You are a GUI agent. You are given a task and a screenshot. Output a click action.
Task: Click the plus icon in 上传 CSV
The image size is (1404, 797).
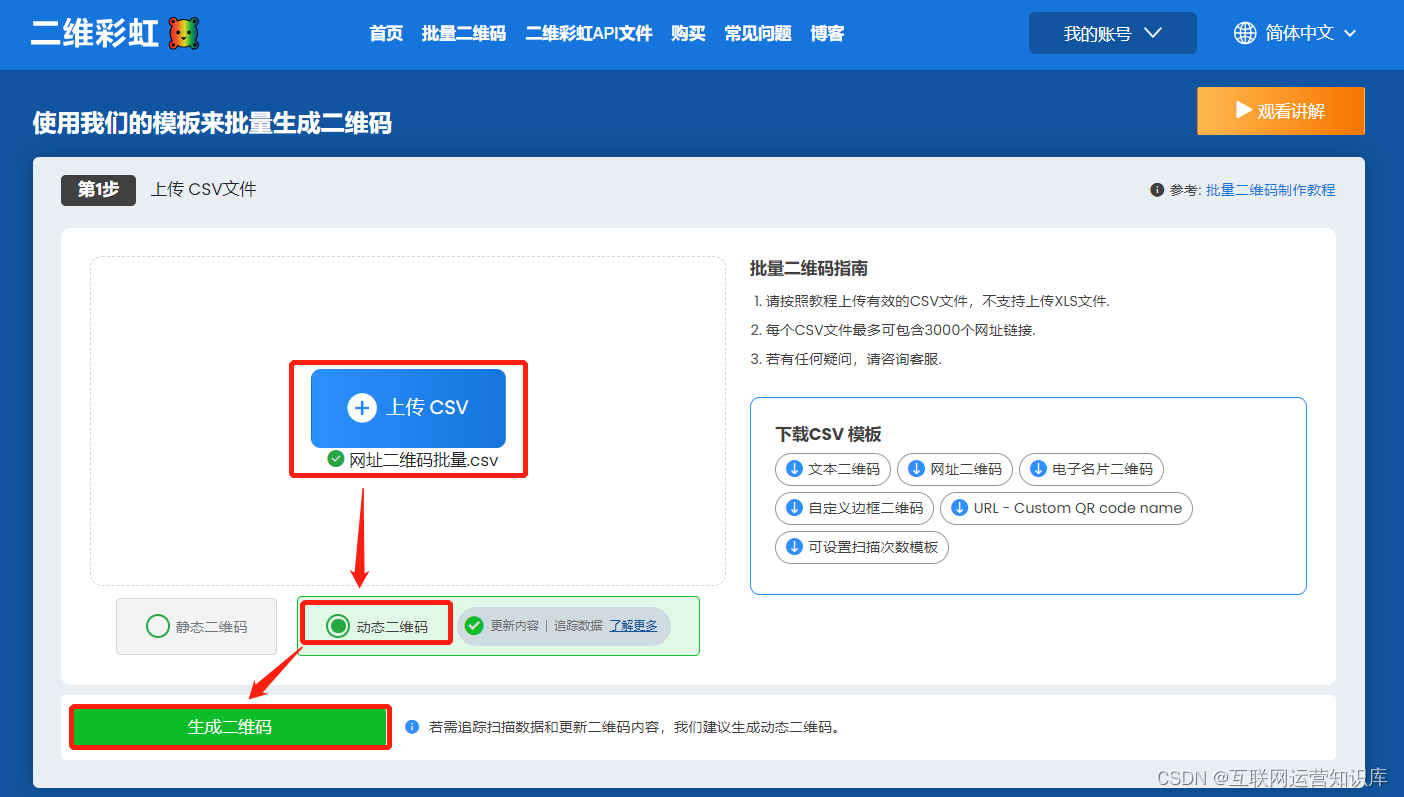coord(361,407)
